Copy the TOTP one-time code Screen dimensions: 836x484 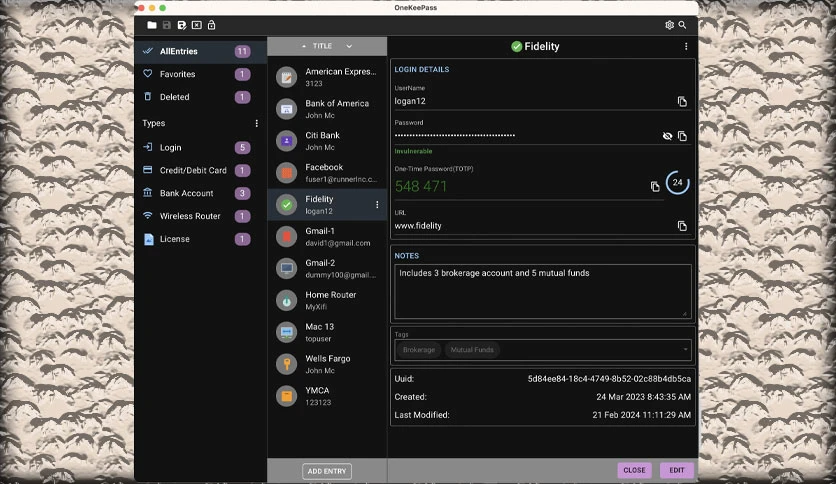point(655,186)
